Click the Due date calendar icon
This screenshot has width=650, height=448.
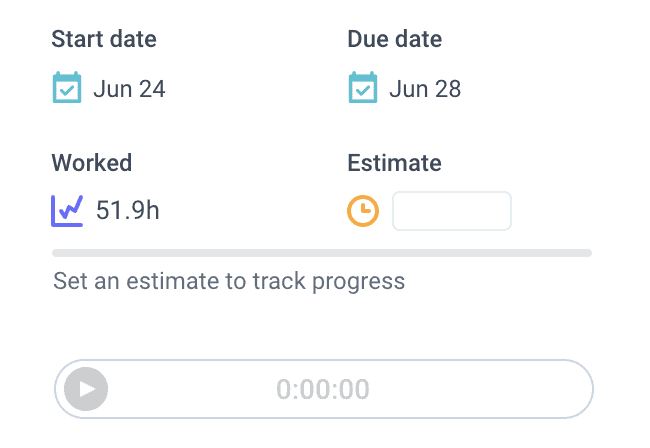tap(363, 87)
